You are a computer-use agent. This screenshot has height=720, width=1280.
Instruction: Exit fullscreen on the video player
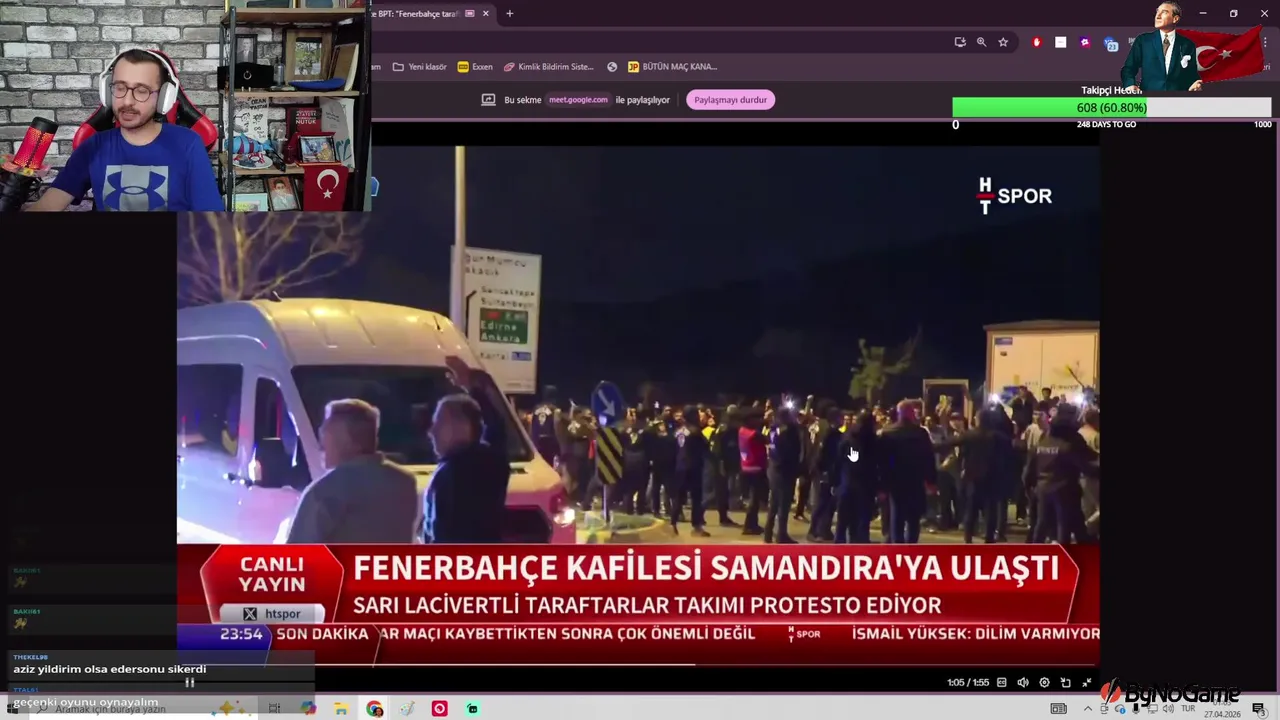click(1087, 682)
